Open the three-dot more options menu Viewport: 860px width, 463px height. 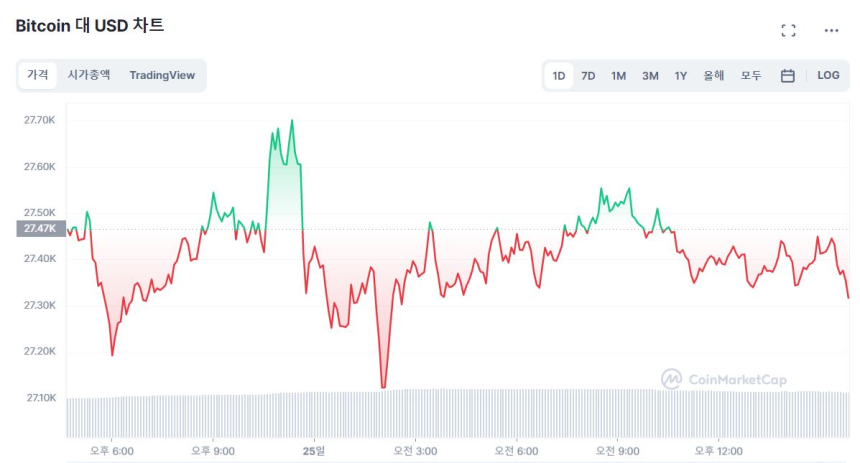(x=831, y=30)
